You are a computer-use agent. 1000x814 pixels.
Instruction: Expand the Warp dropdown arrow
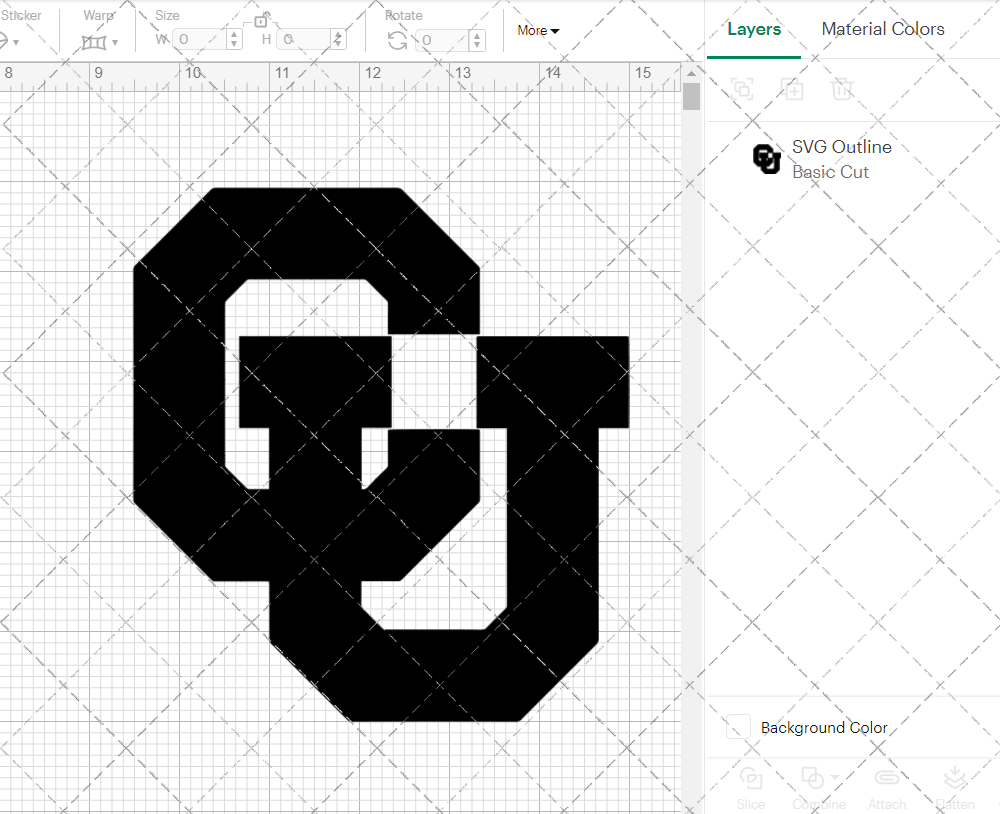pos(115,43)
